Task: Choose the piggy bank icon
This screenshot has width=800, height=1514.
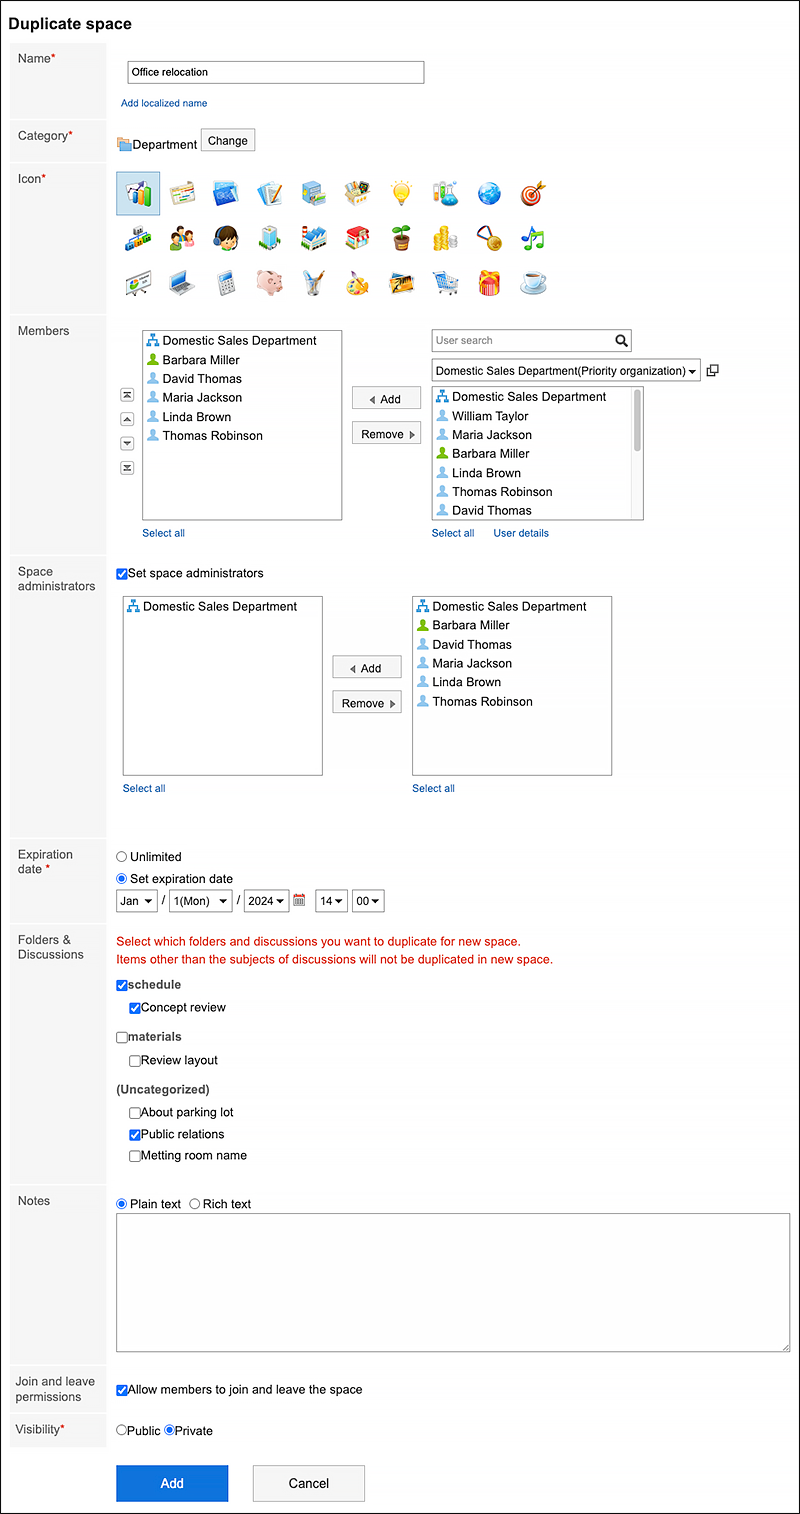Action: [270, 283]
